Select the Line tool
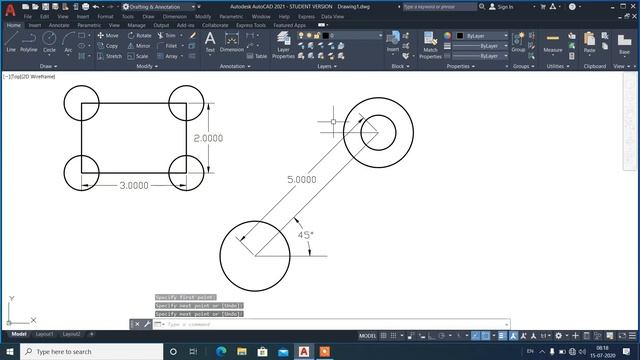The width and height of the screenshot is (640, 360). tap(11, 42)
